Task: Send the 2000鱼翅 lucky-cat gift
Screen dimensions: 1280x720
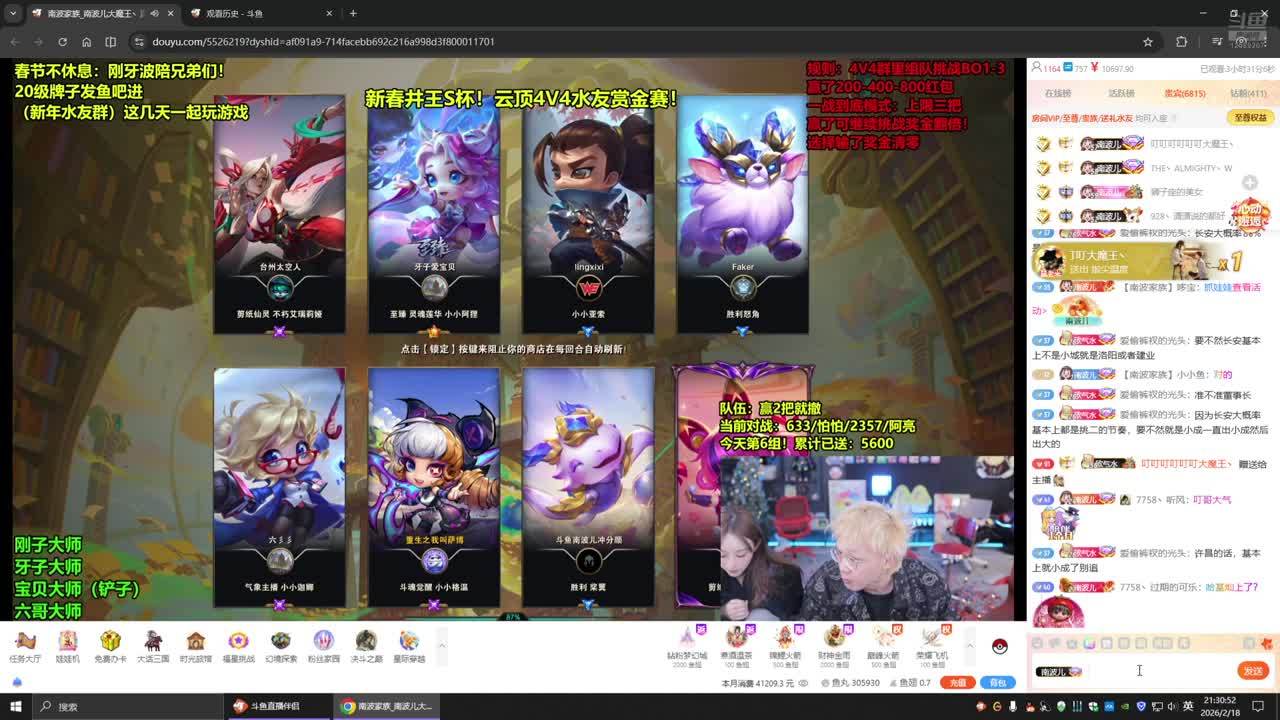Action: 834,646
